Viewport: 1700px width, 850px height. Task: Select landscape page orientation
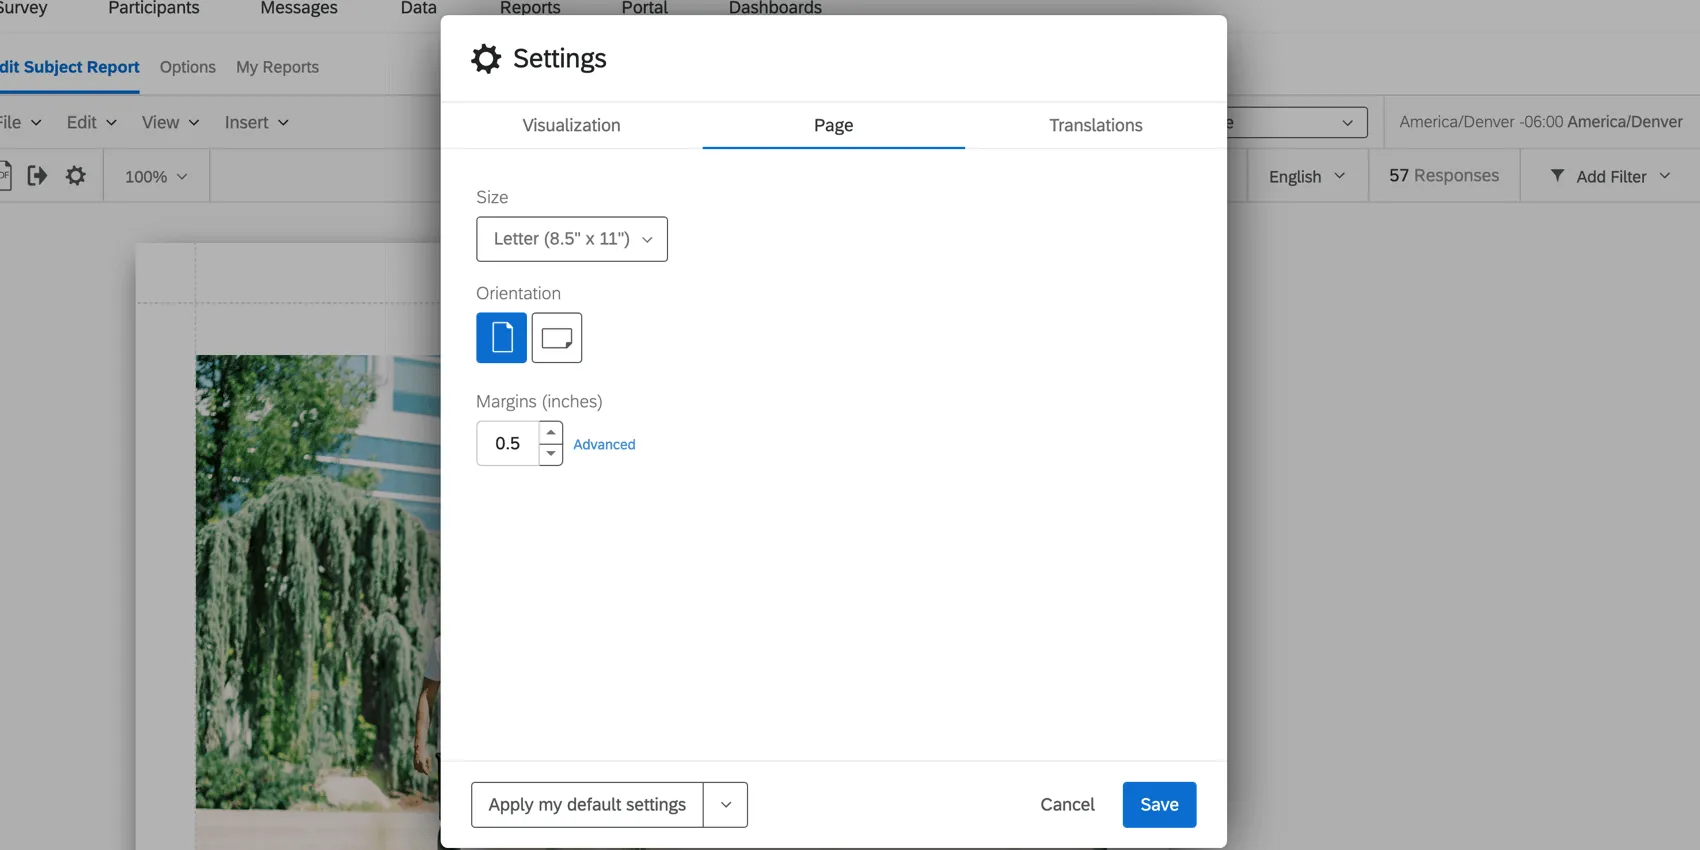[x=557, y=338]
